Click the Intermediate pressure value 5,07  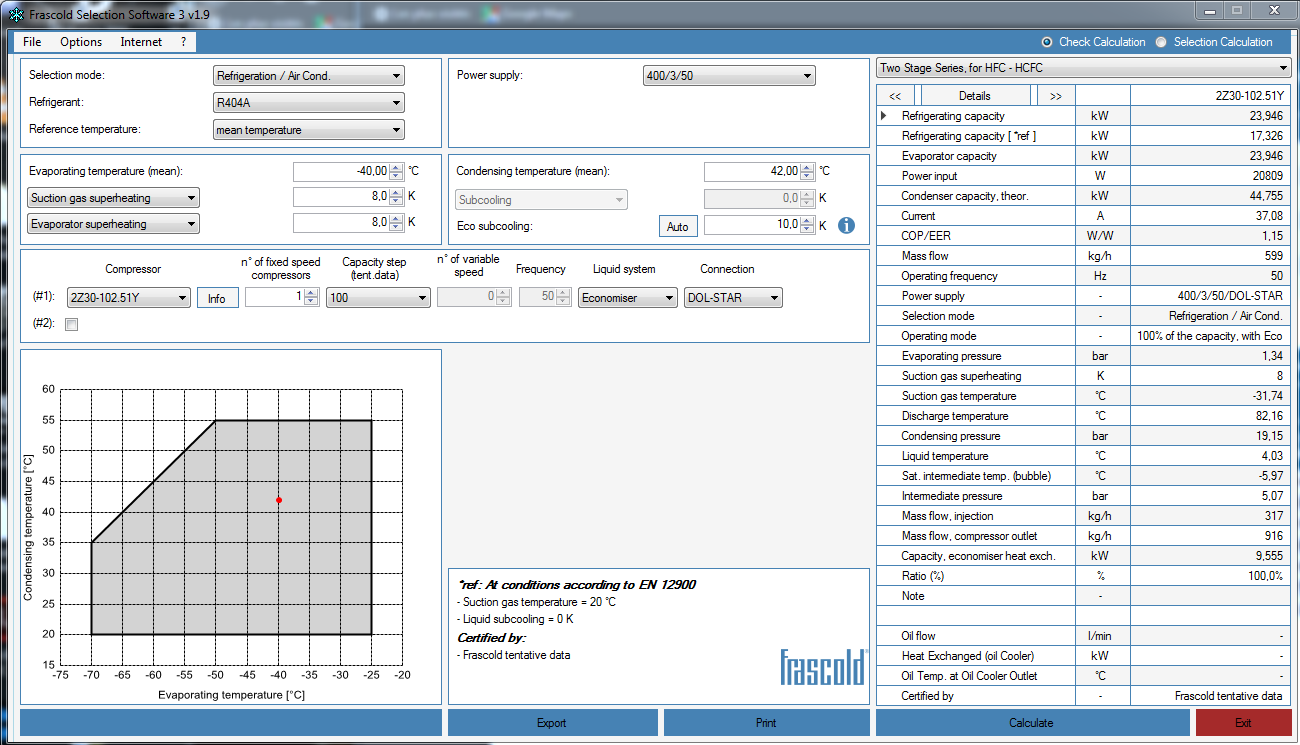[1211, 496]
